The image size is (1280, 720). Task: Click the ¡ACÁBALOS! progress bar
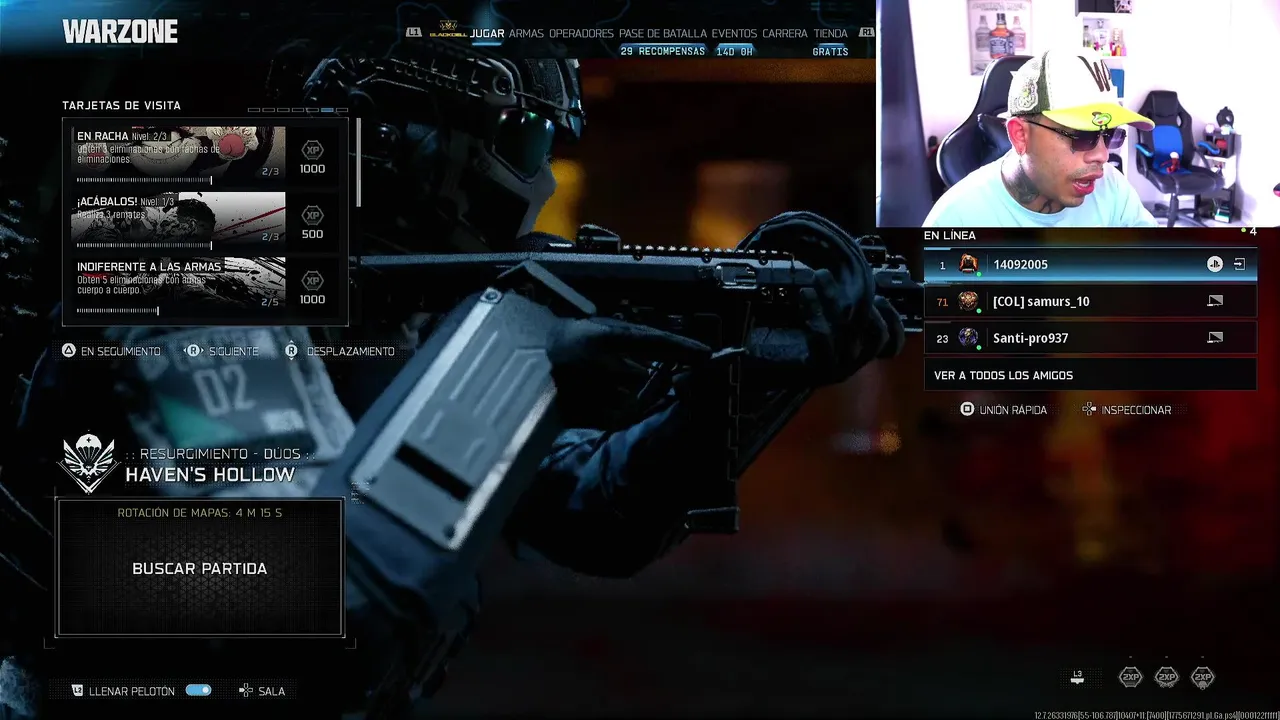pos(144,245)
